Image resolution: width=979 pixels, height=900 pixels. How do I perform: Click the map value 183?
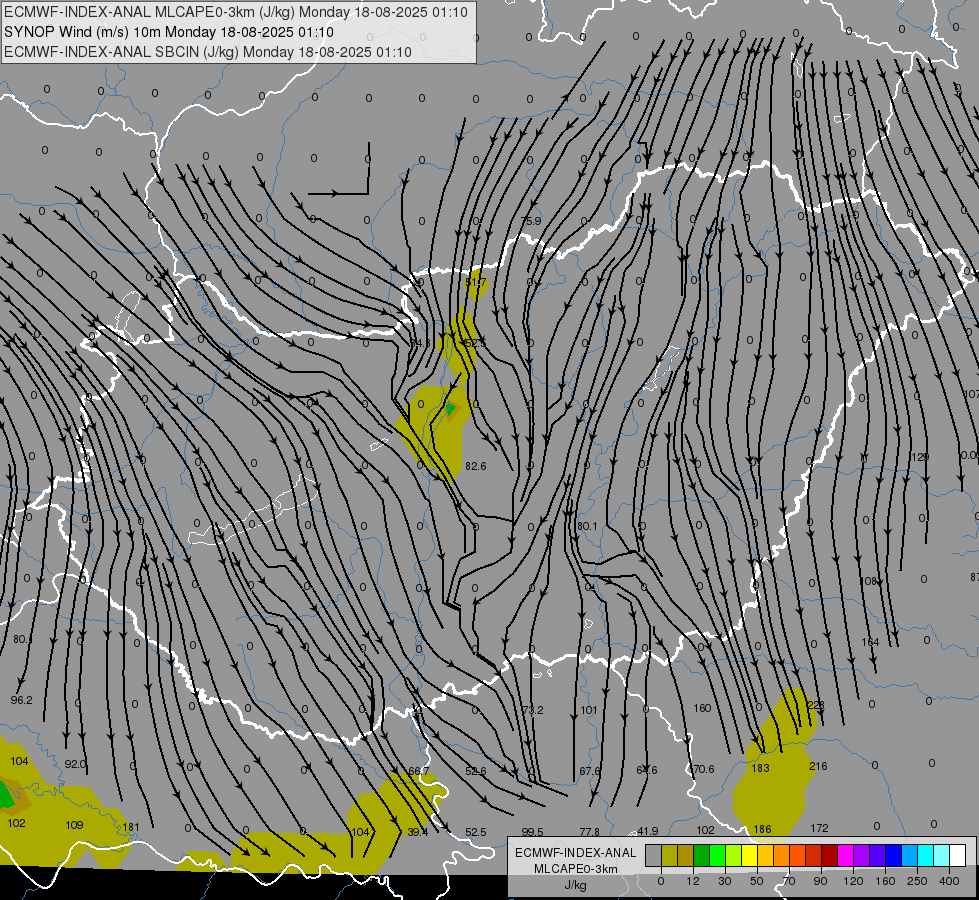click(x=760, y=768)
